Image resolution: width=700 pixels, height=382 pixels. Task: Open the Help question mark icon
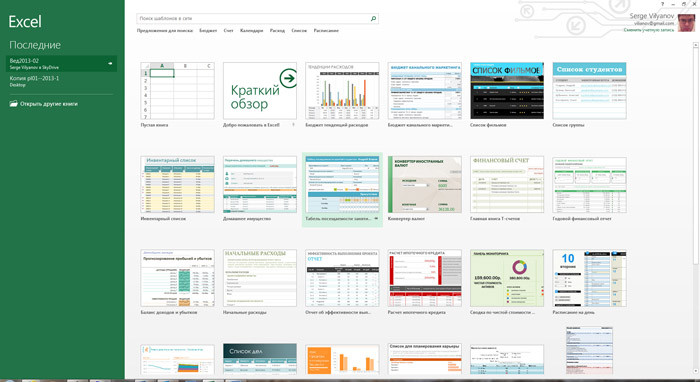(662, 4)
